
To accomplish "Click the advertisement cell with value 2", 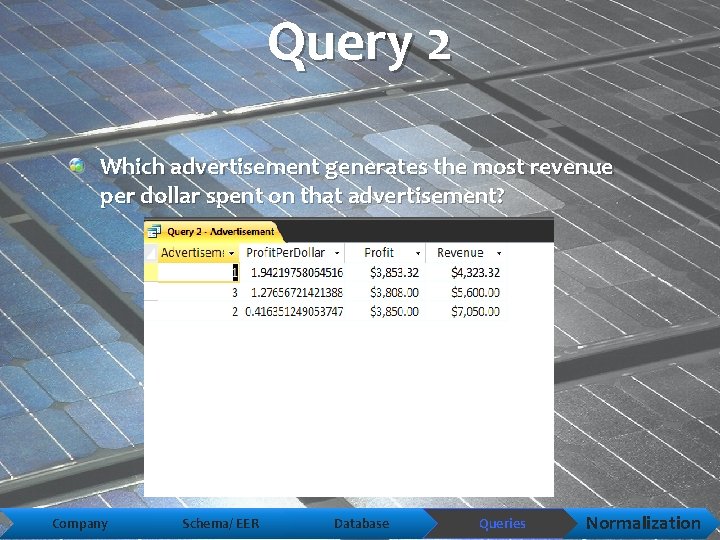I will pos(198,312).
